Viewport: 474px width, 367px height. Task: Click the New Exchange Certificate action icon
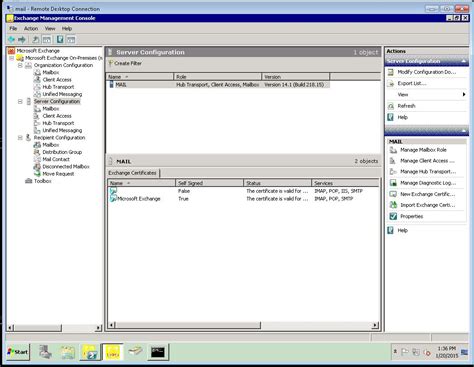393,194
